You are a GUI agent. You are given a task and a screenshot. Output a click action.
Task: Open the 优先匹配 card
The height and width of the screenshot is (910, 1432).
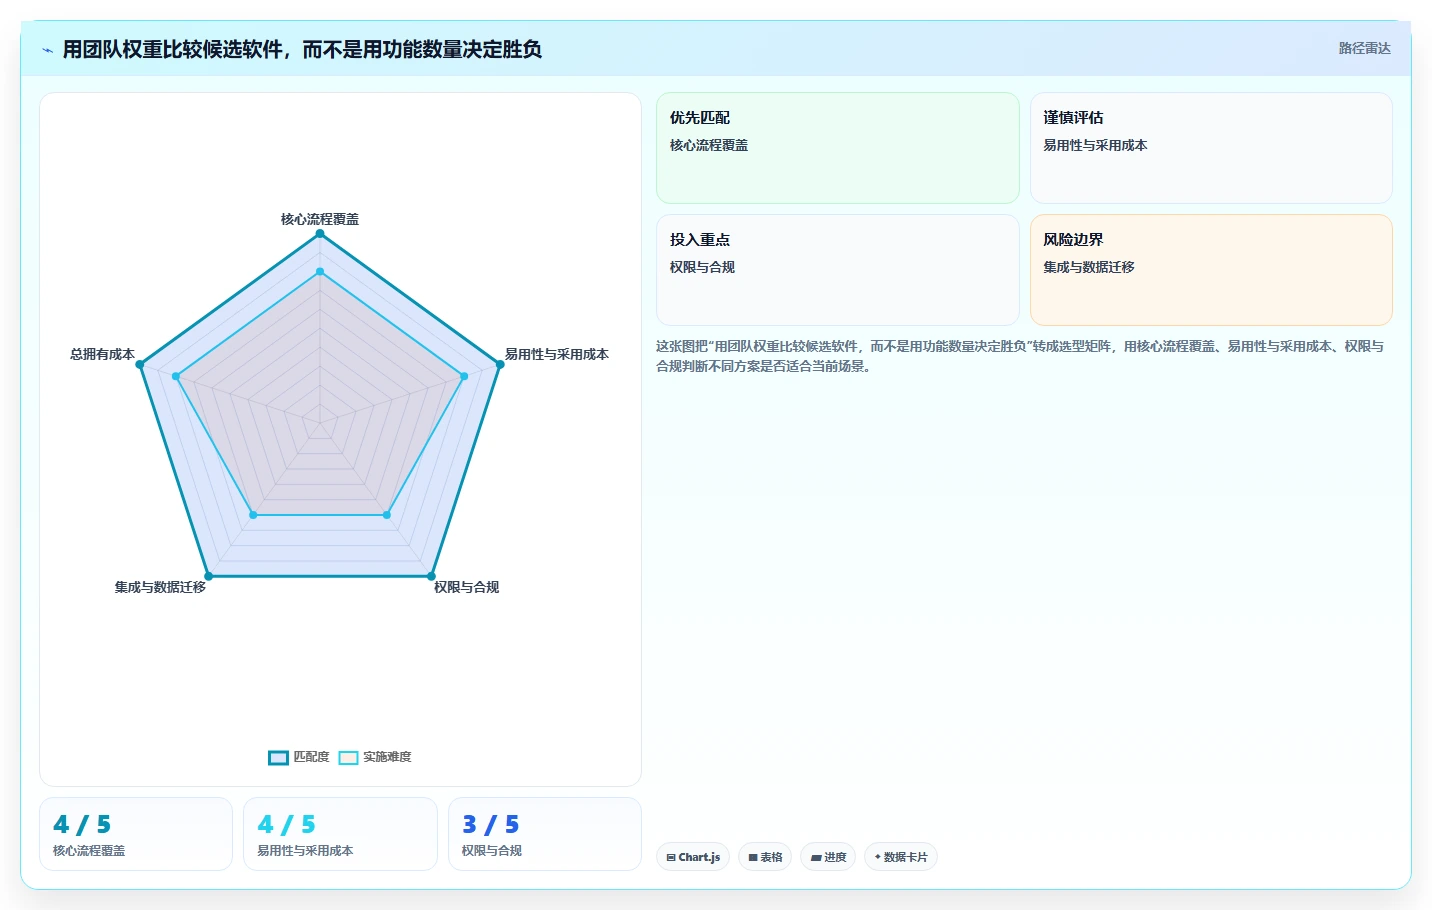[x=837, y=148]
